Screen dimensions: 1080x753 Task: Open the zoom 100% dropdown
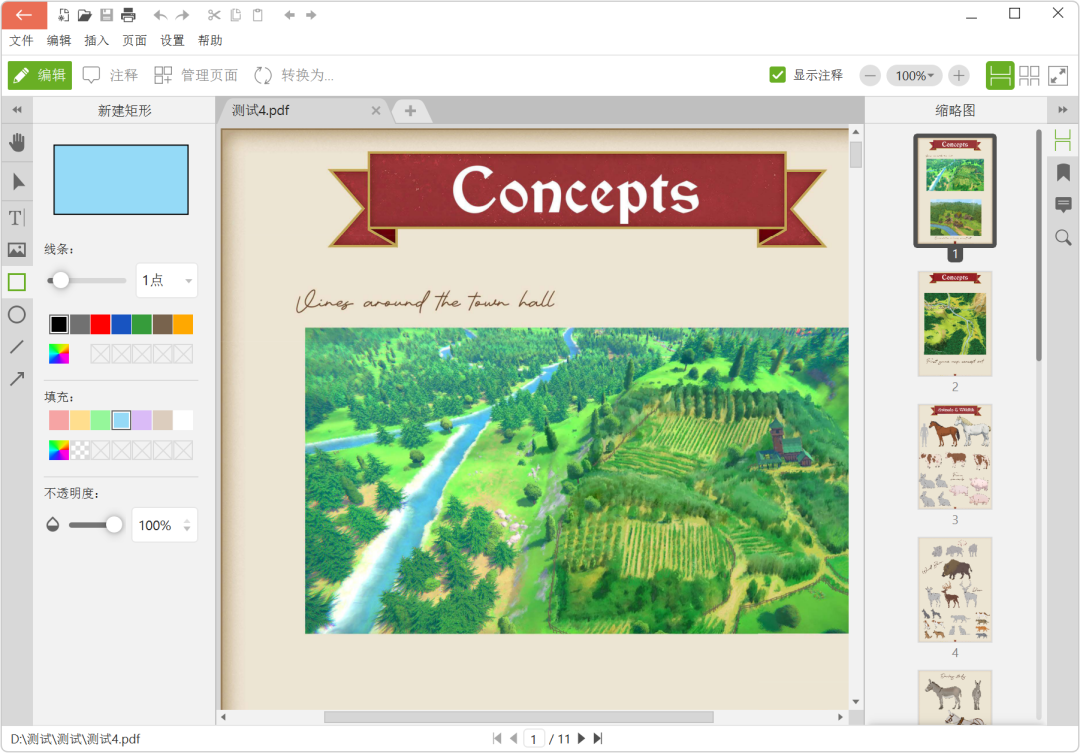pos(914,76)
